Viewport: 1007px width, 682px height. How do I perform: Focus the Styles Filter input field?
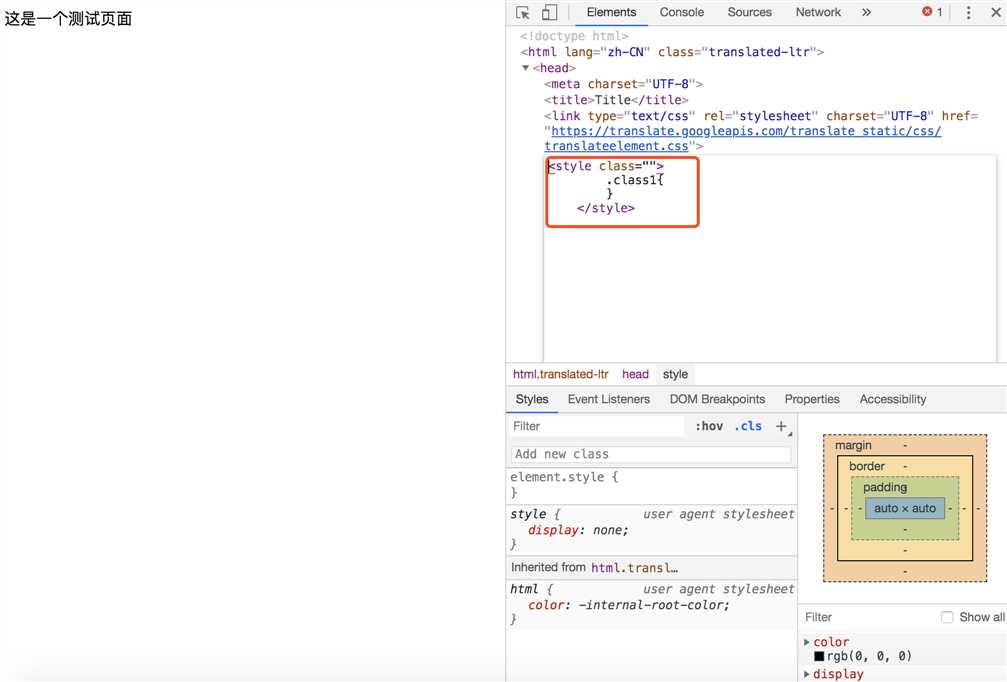[597, 426]
